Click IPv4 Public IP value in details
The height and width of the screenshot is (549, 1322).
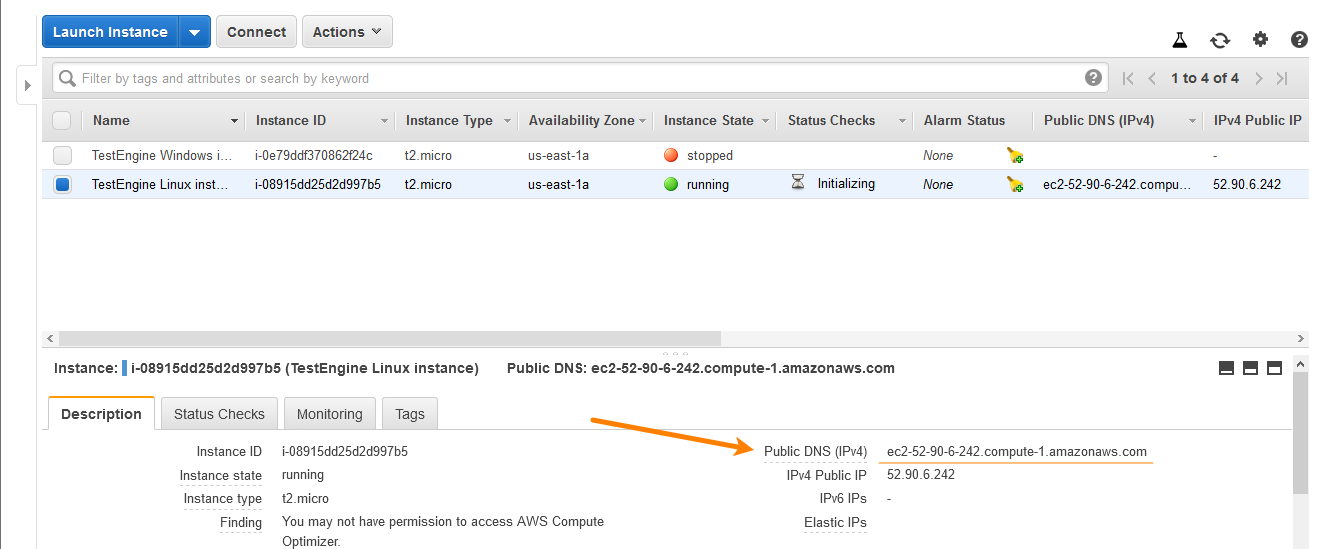pyautogui.click(x=921, y=475)
